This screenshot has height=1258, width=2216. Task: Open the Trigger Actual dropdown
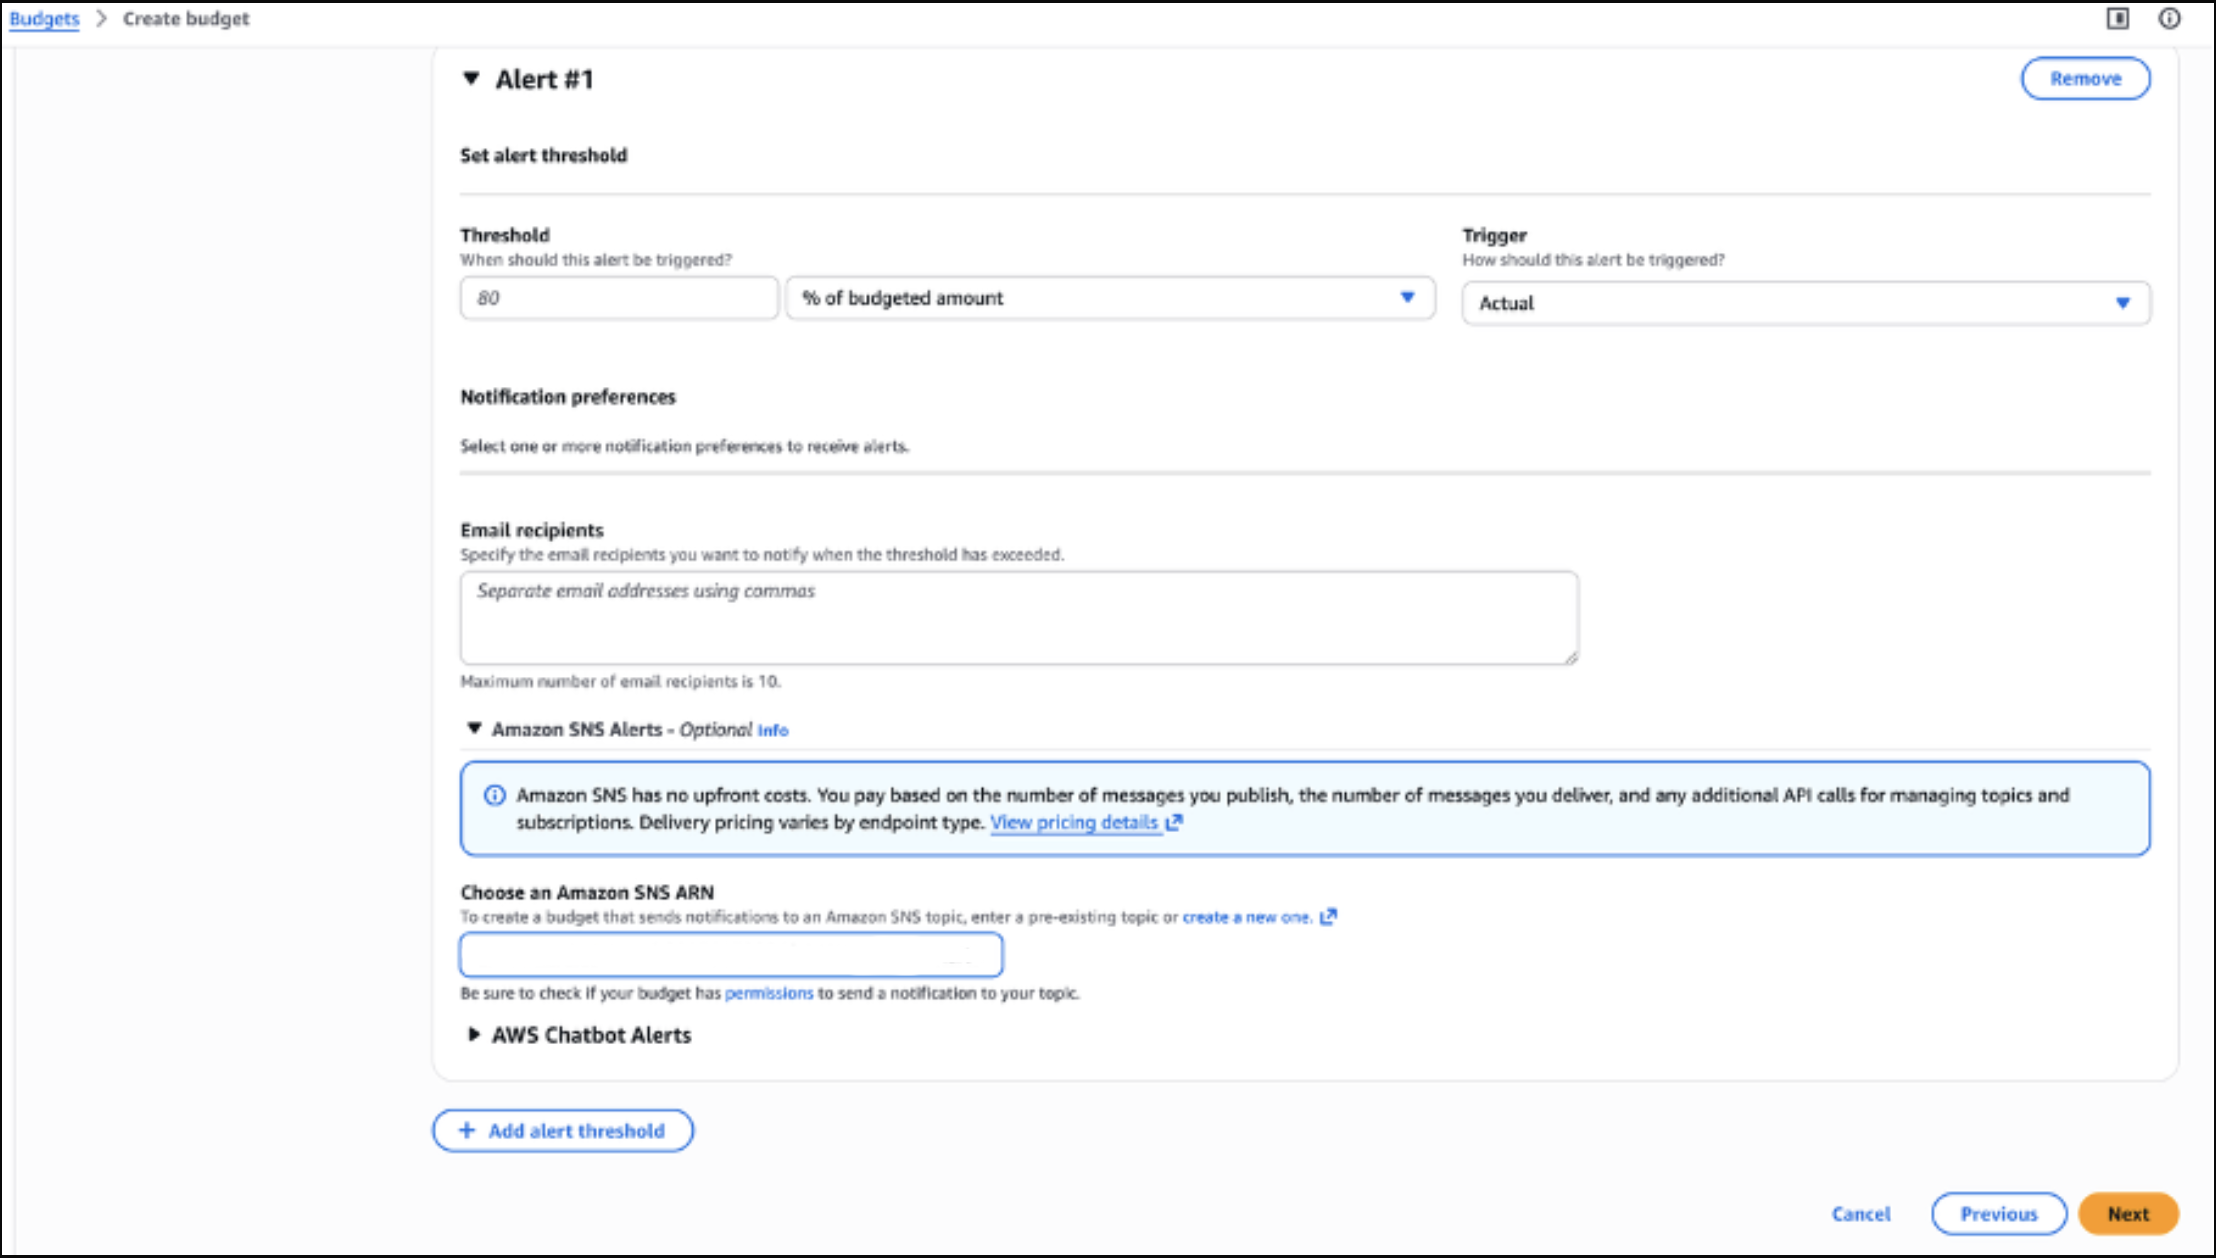(1805, 303)
